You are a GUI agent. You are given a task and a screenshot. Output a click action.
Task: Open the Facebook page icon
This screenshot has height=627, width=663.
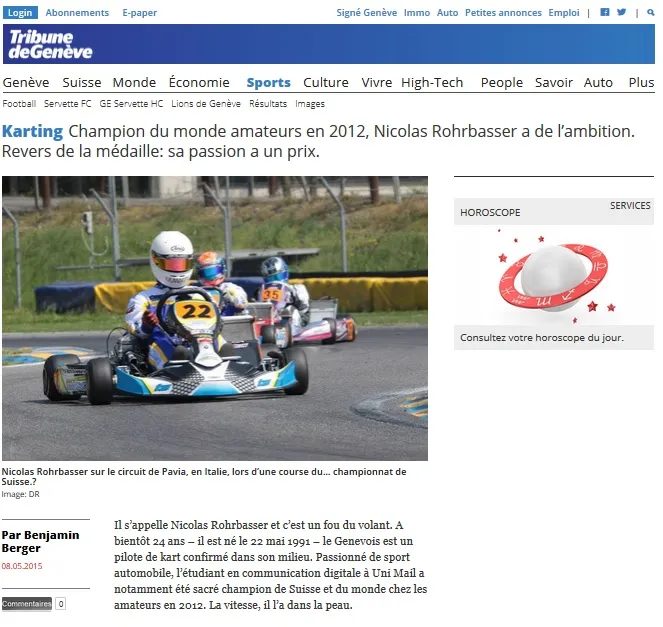coord(605,12)
